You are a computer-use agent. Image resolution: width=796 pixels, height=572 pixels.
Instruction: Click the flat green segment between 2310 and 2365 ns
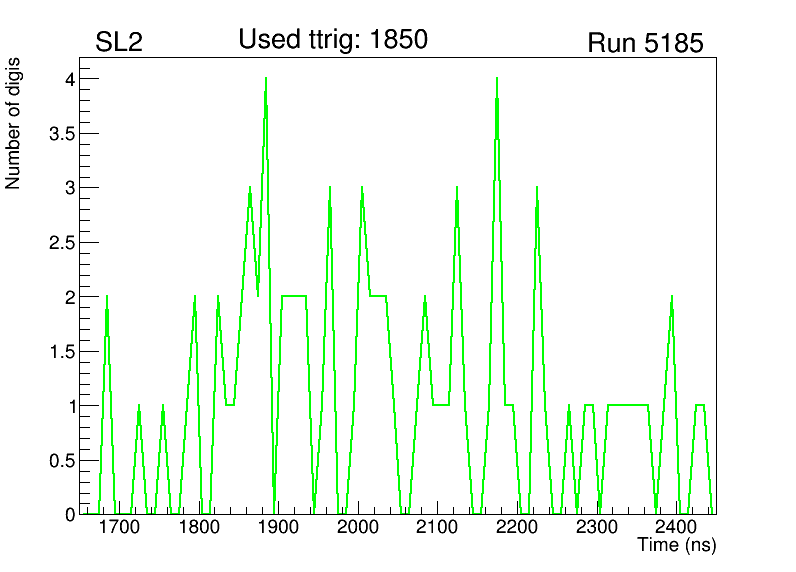(x=628, y=405)
